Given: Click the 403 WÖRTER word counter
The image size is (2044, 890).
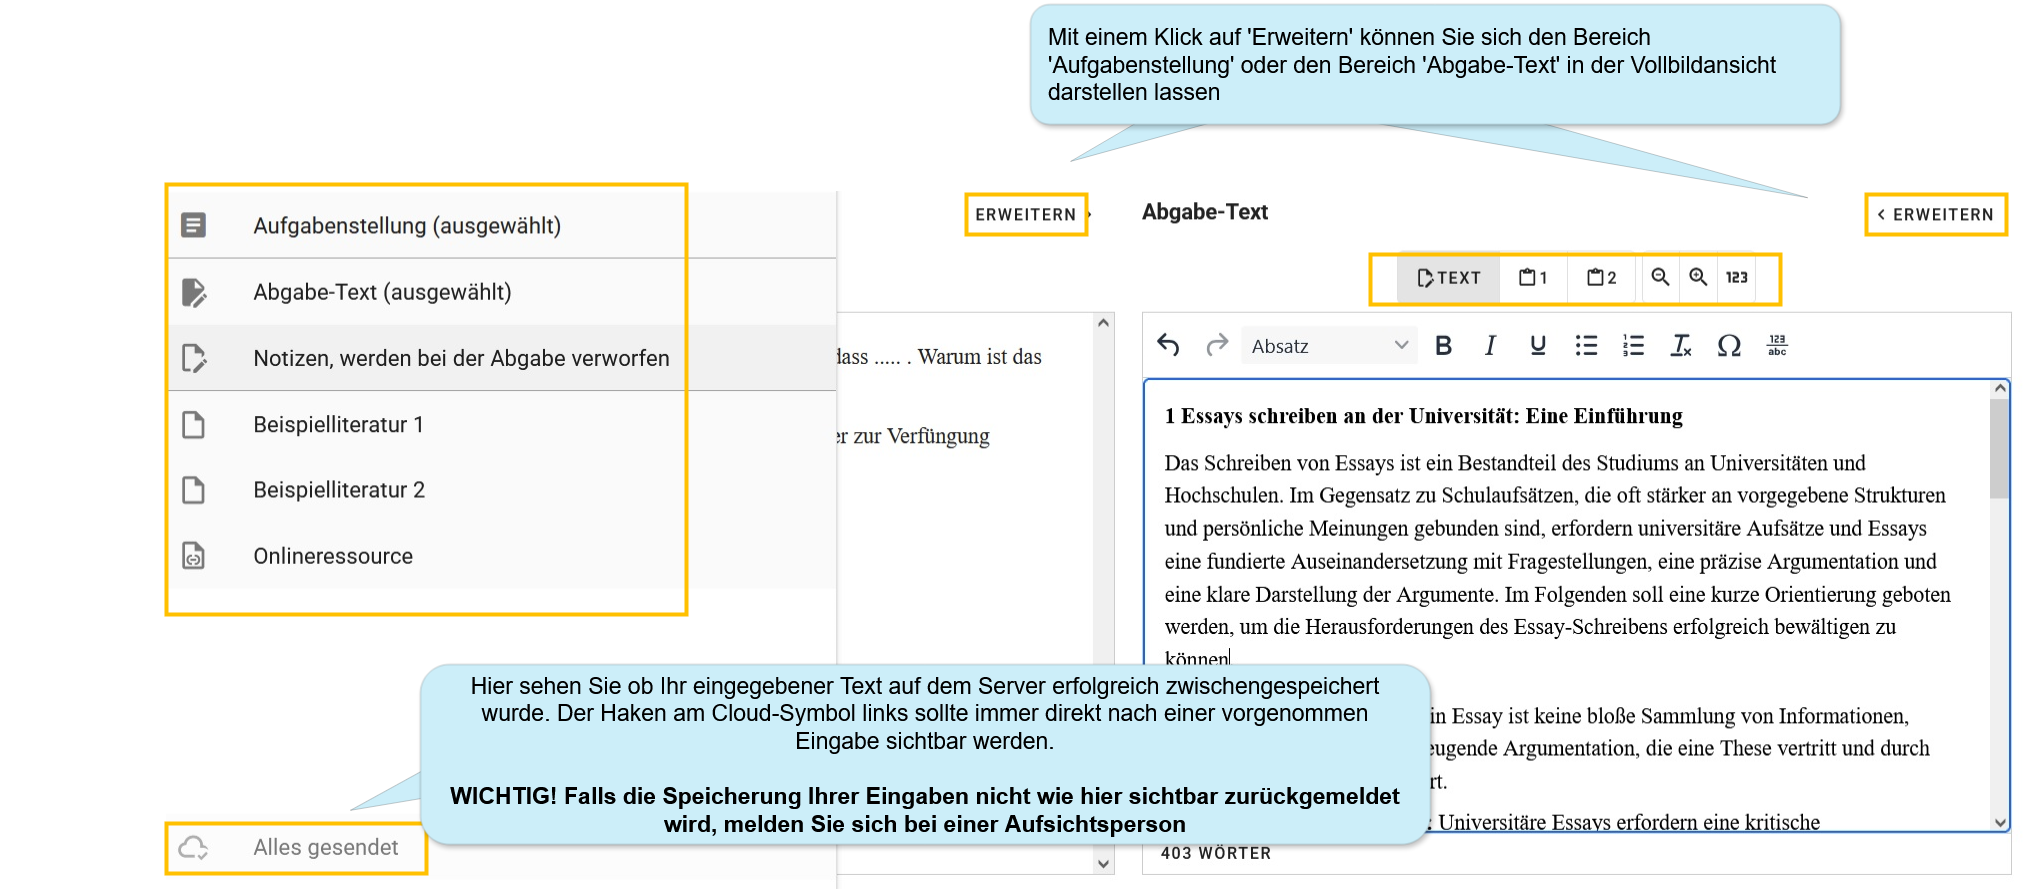Looking at the screenshot, I should (1216, 853).
